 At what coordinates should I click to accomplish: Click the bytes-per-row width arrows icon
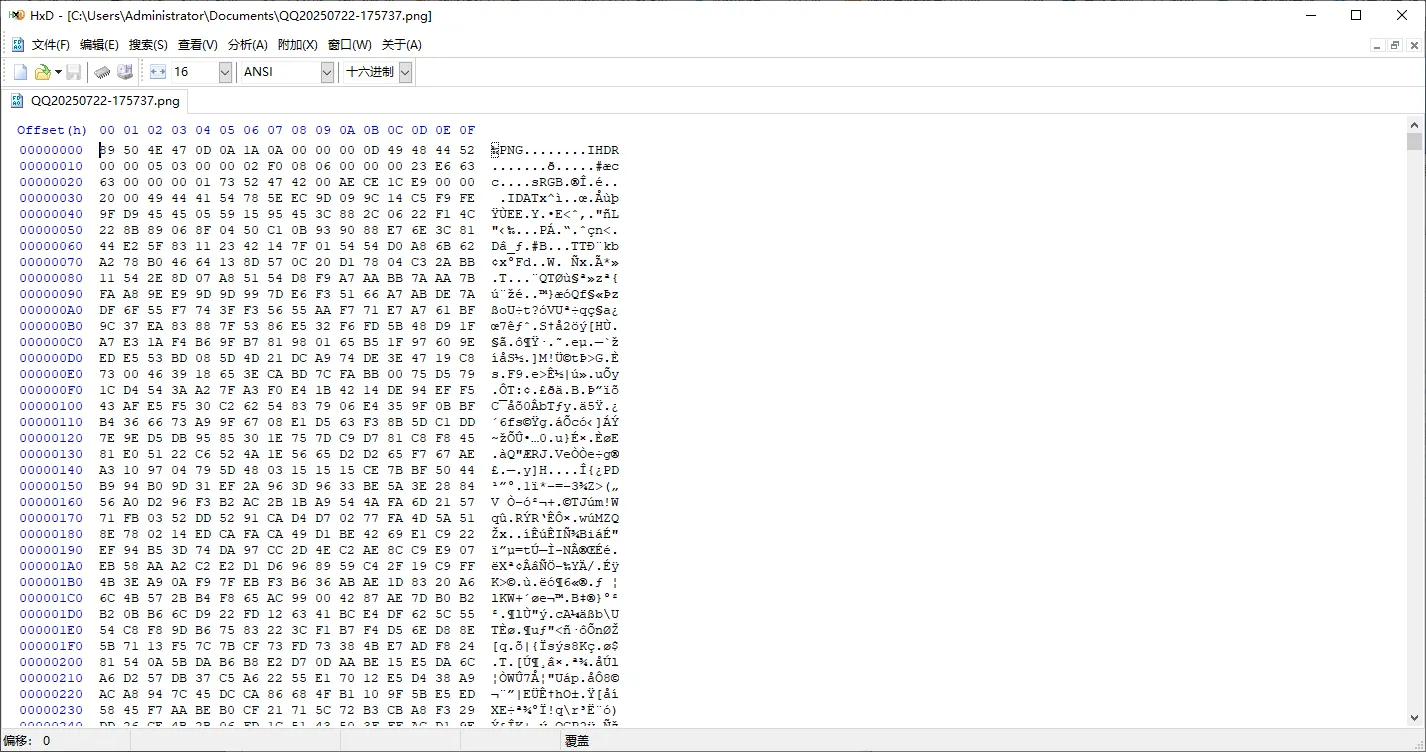[x=158, y=72]
